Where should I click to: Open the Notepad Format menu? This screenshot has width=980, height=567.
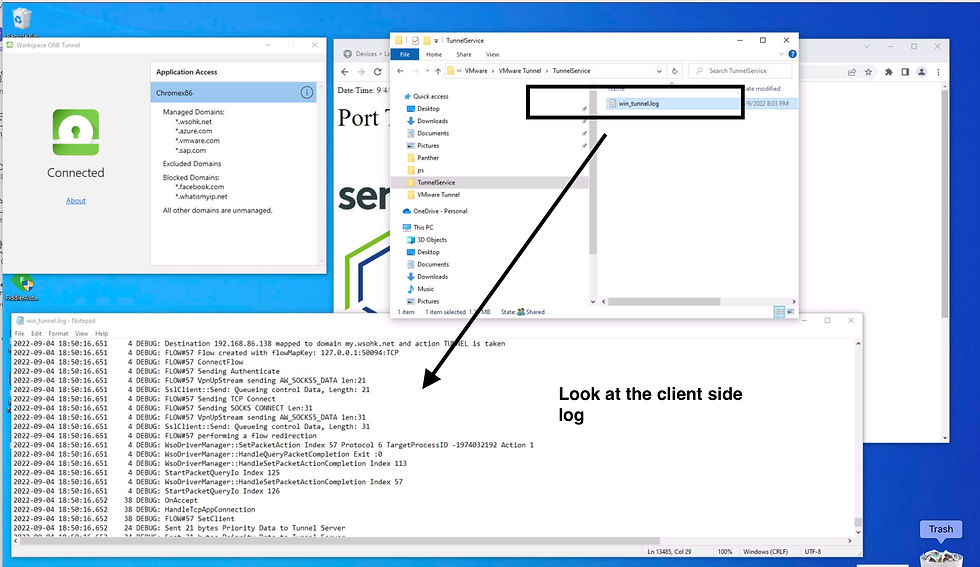pos(58,333)
